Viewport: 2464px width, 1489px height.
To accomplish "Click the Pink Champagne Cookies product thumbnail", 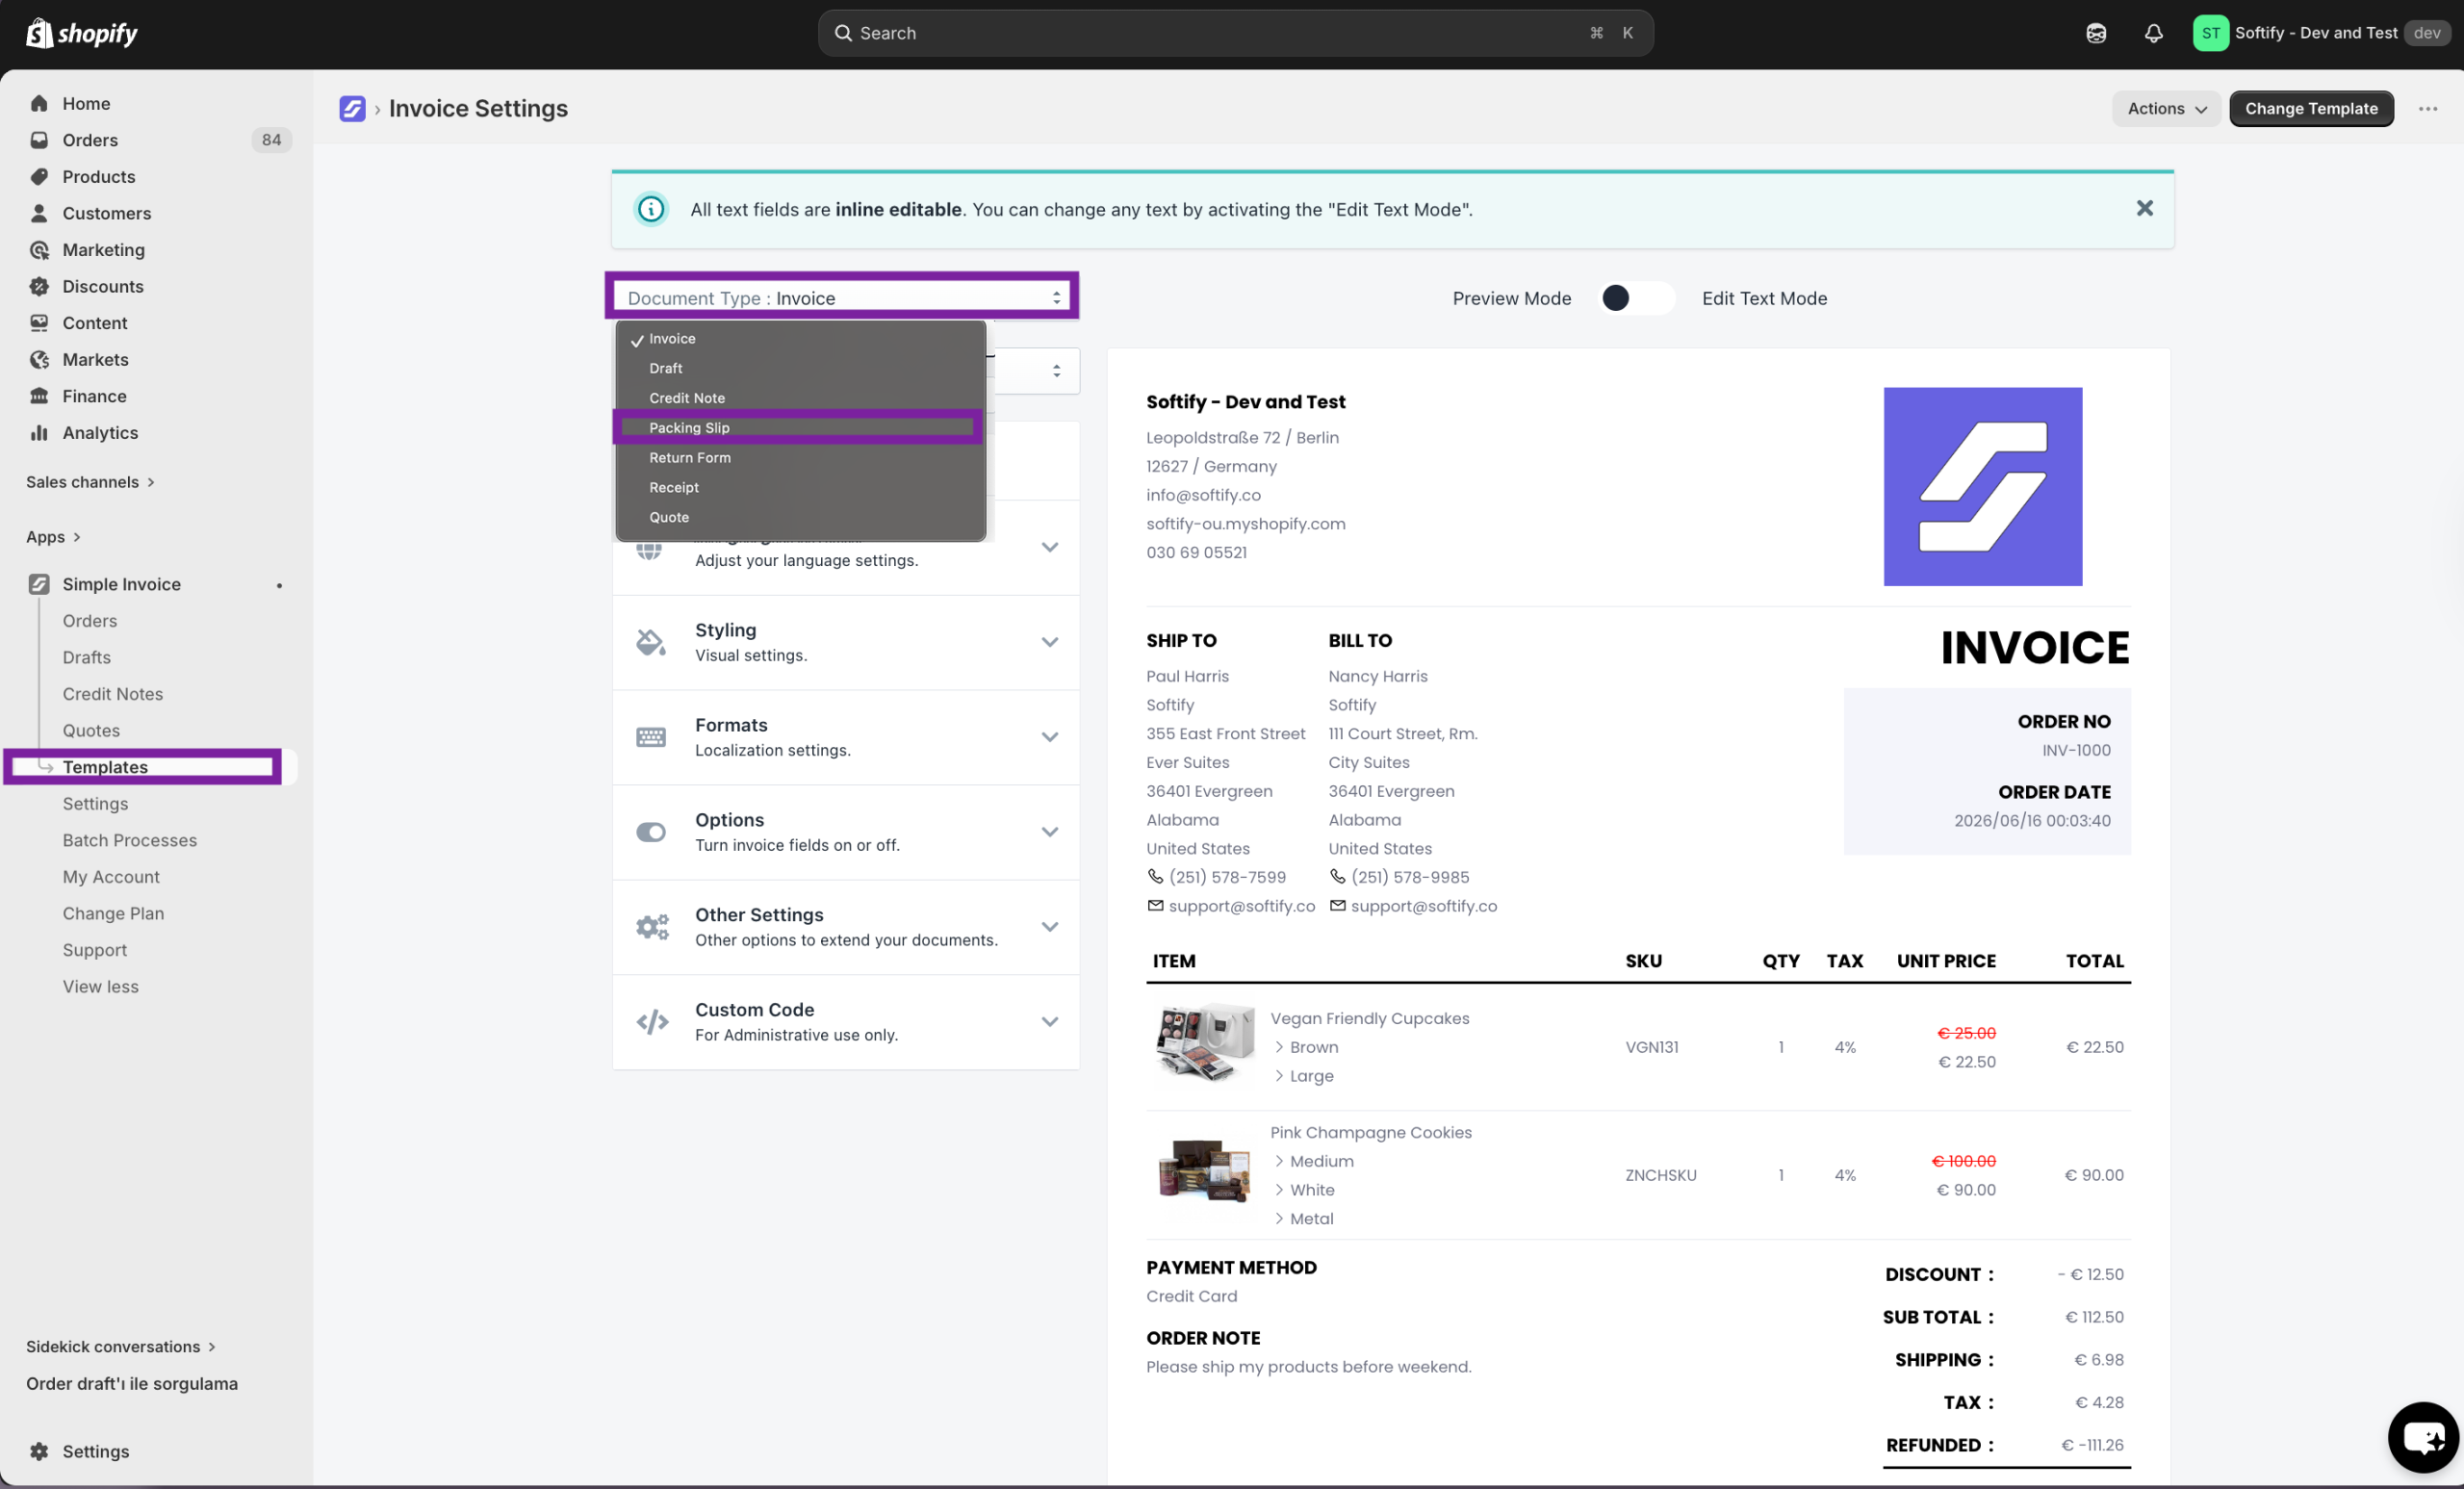I will (1204, 1171).
